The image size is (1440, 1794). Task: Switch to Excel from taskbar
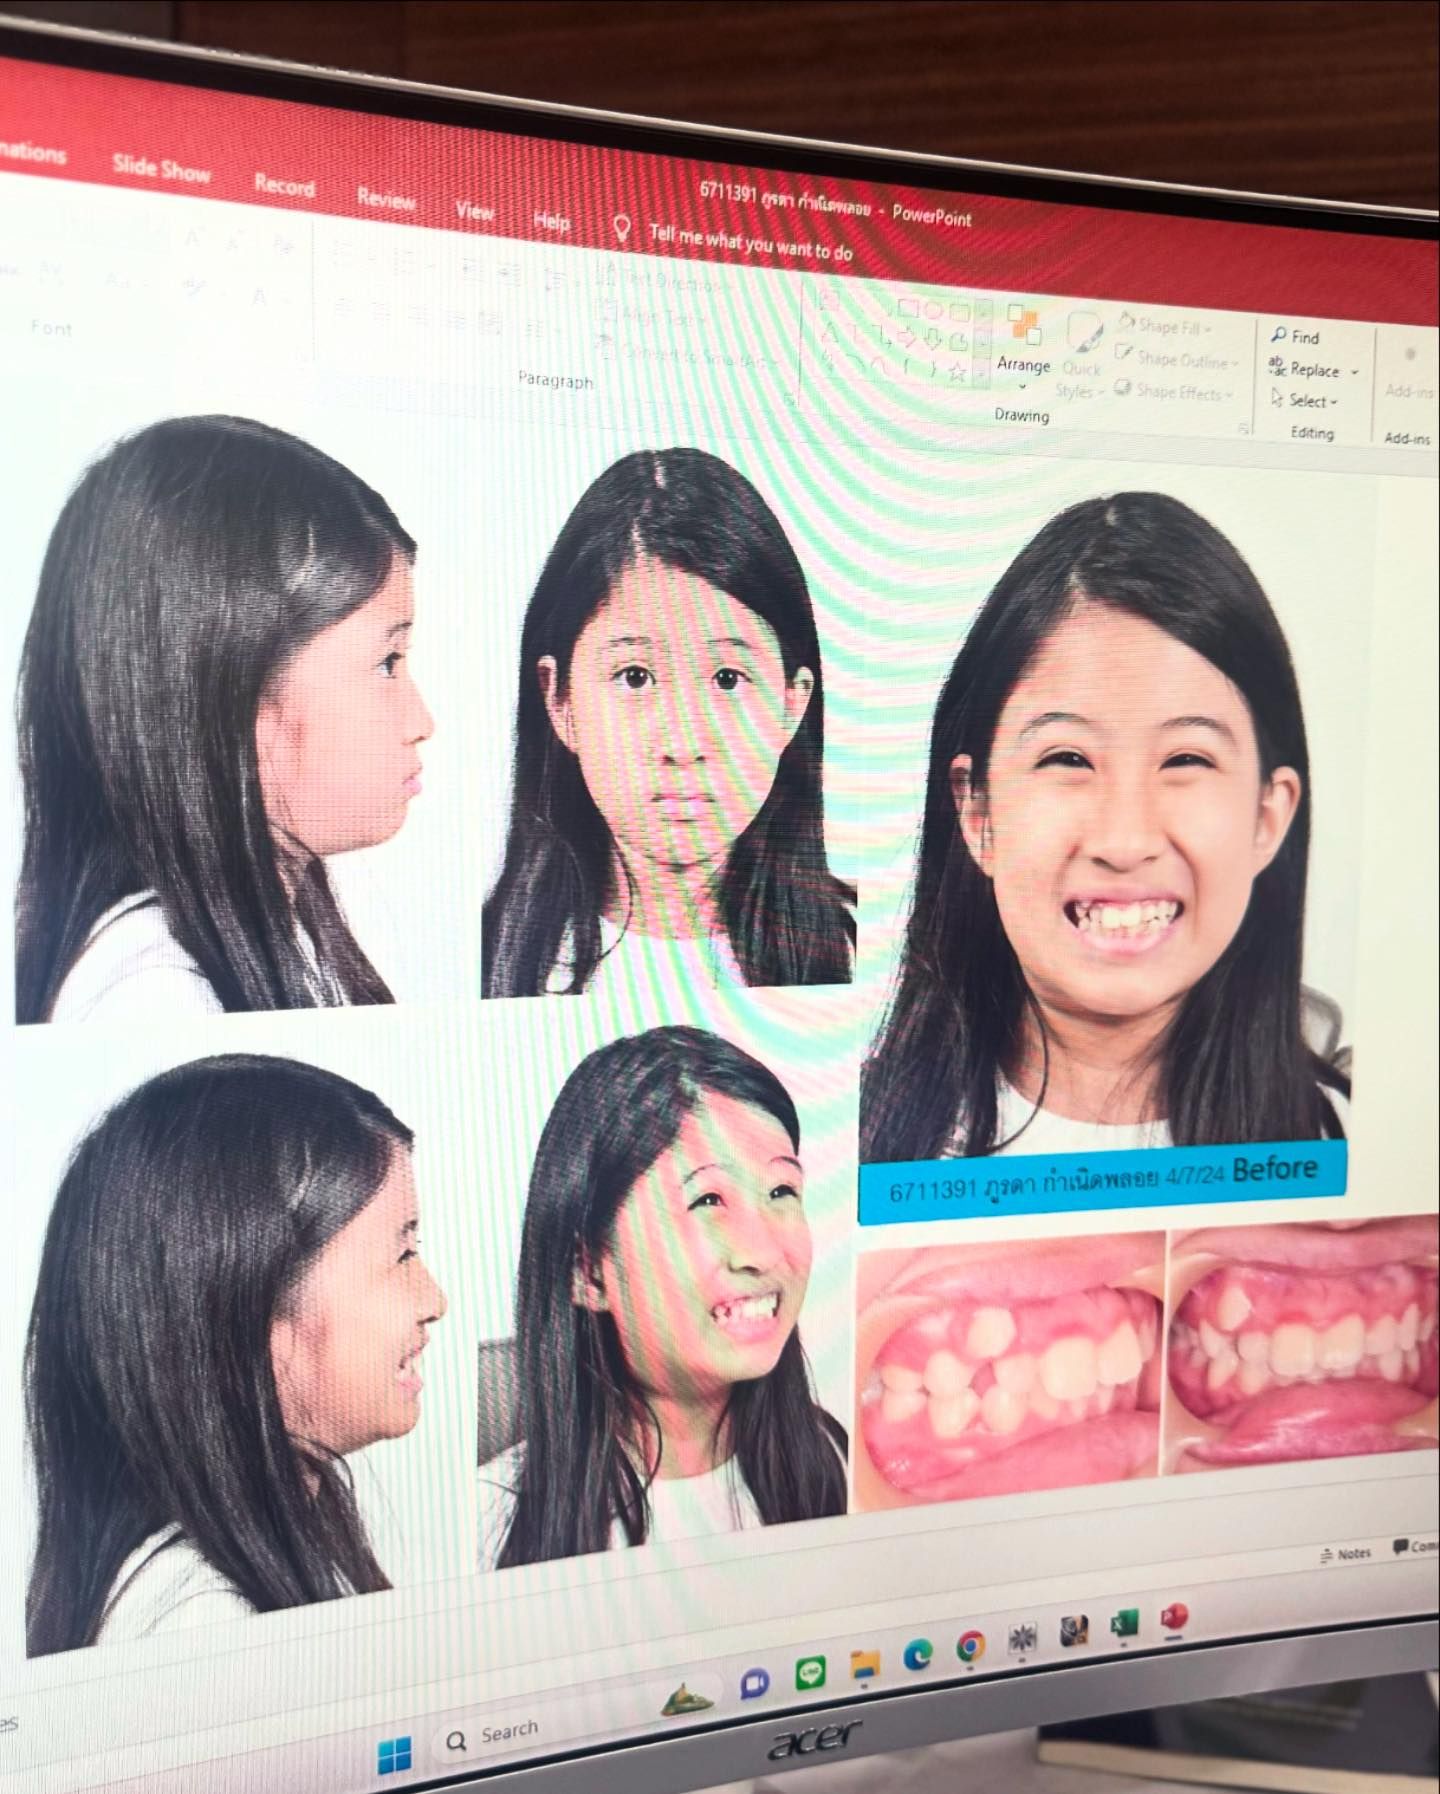click(1125, 1624)
